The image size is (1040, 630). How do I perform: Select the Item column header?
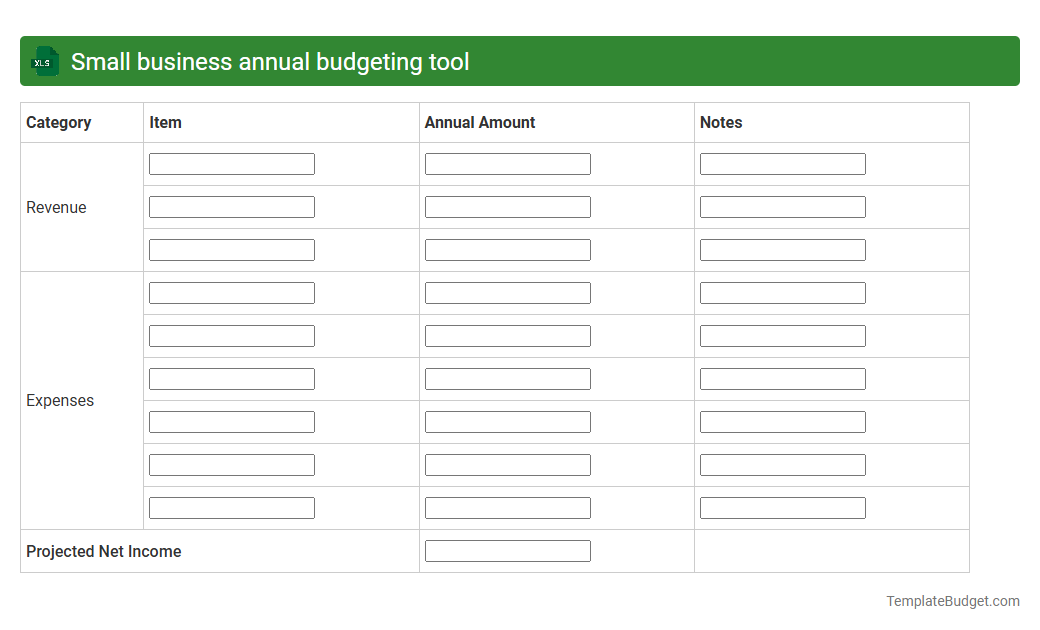point(165,122)
